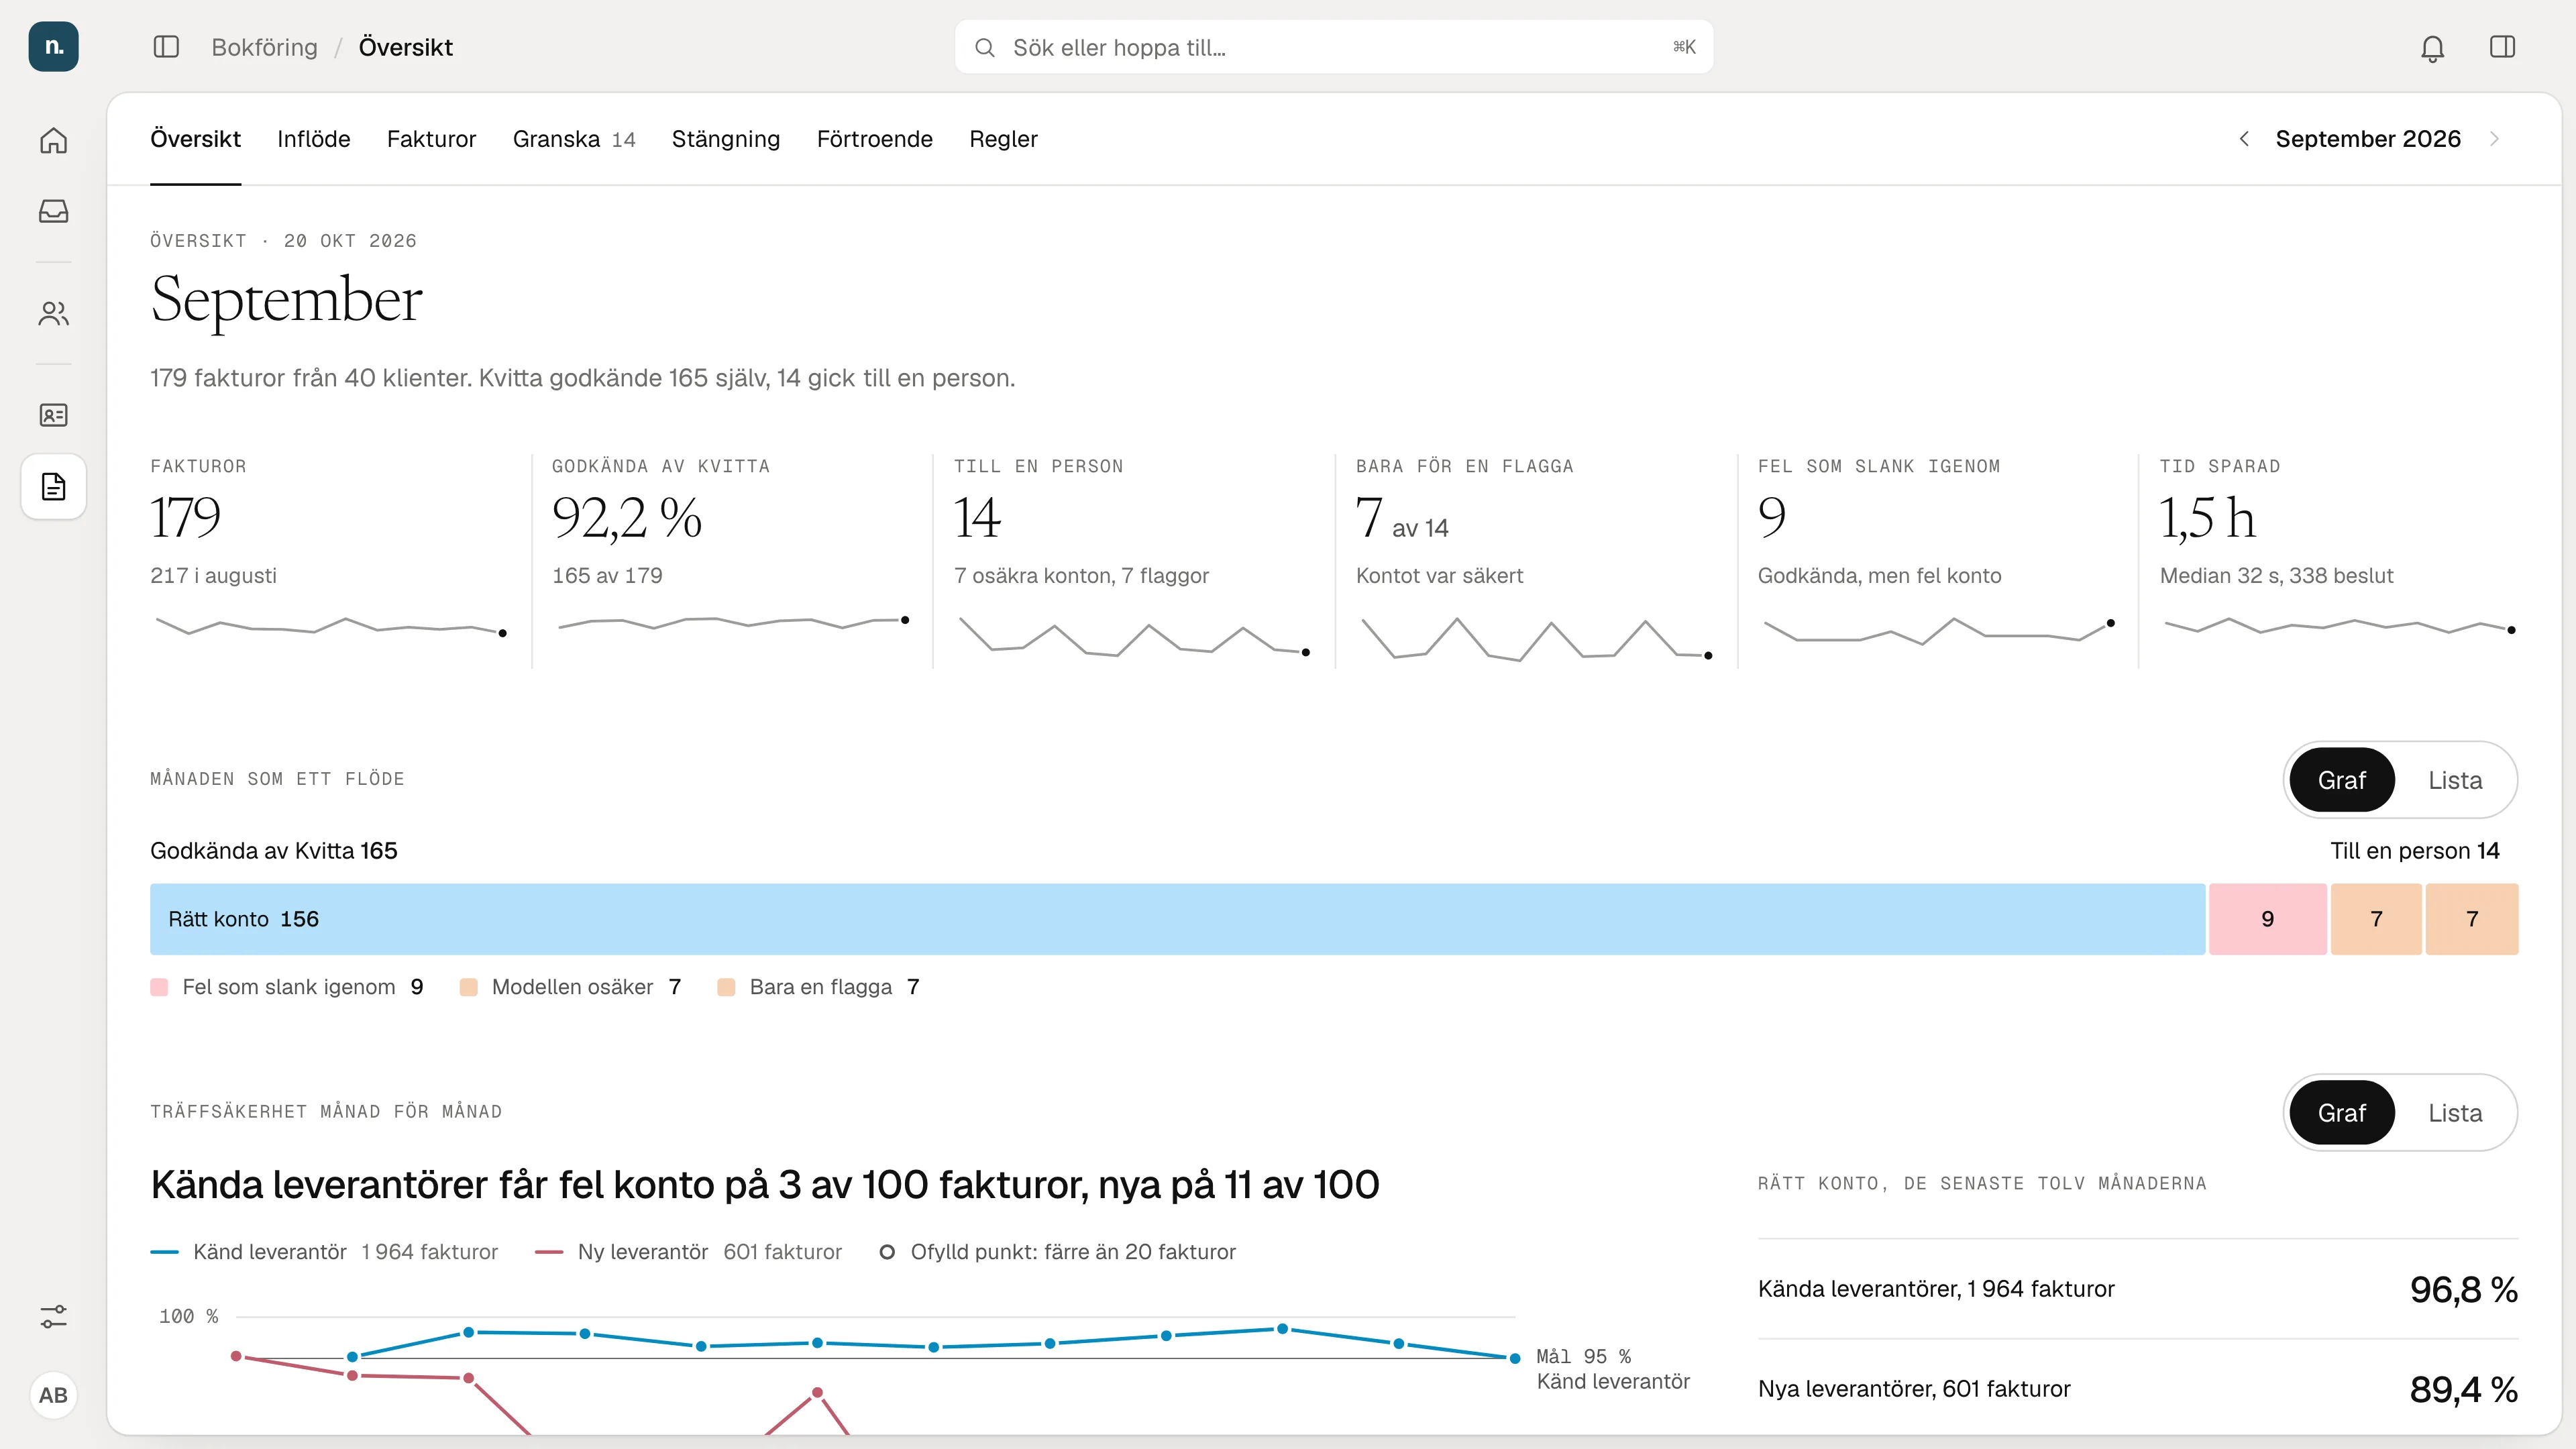The height and width of the screenshot is (1449, 2576).
Task: Select Lista view in Månaden som ett flöde
Action: 2455,780
